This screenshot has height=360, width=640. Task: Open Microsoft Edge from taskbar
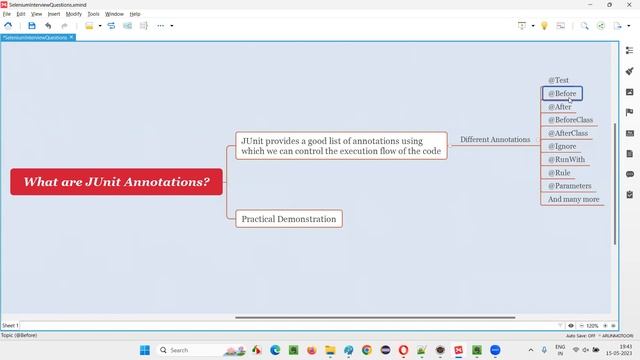tap(275, 350)
